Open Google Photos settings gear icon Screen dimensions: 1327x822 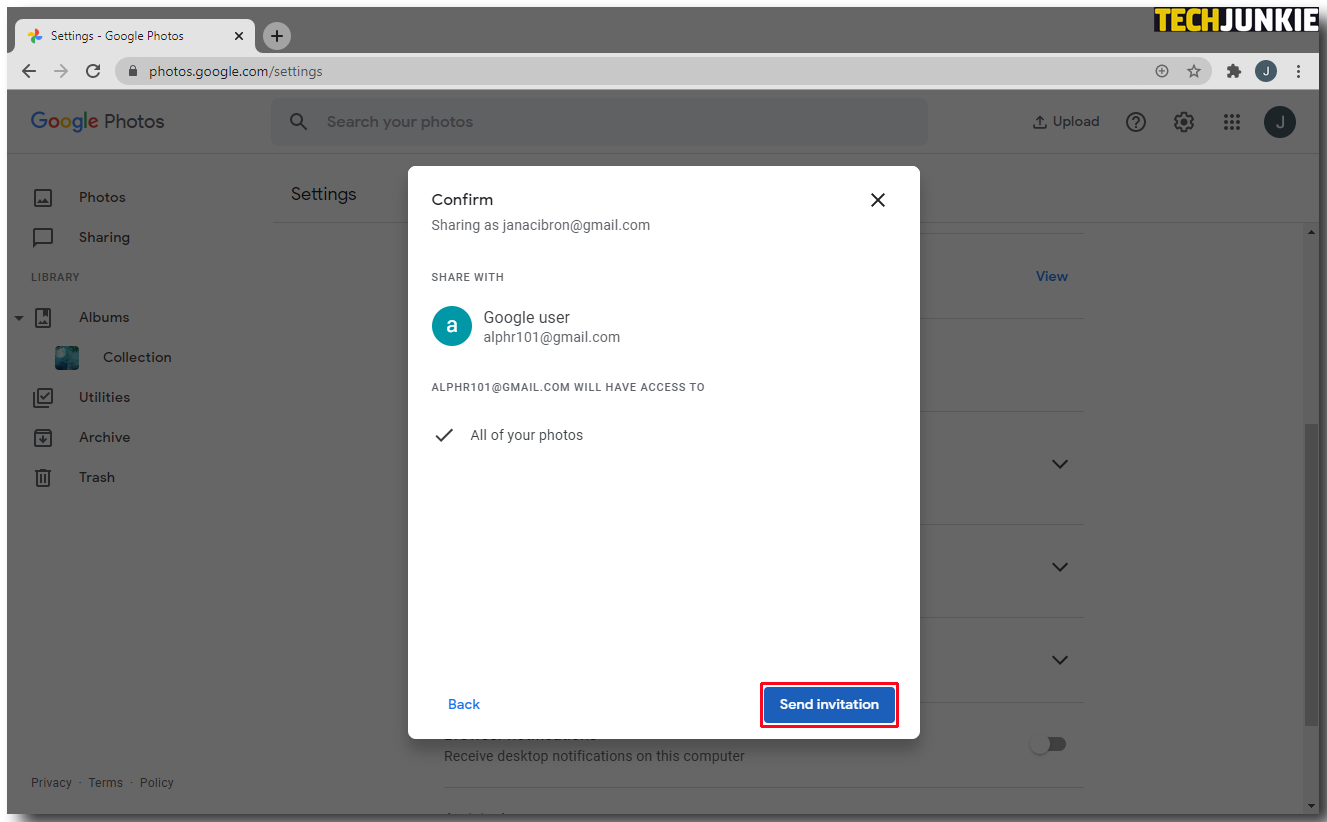[1184, 122]
